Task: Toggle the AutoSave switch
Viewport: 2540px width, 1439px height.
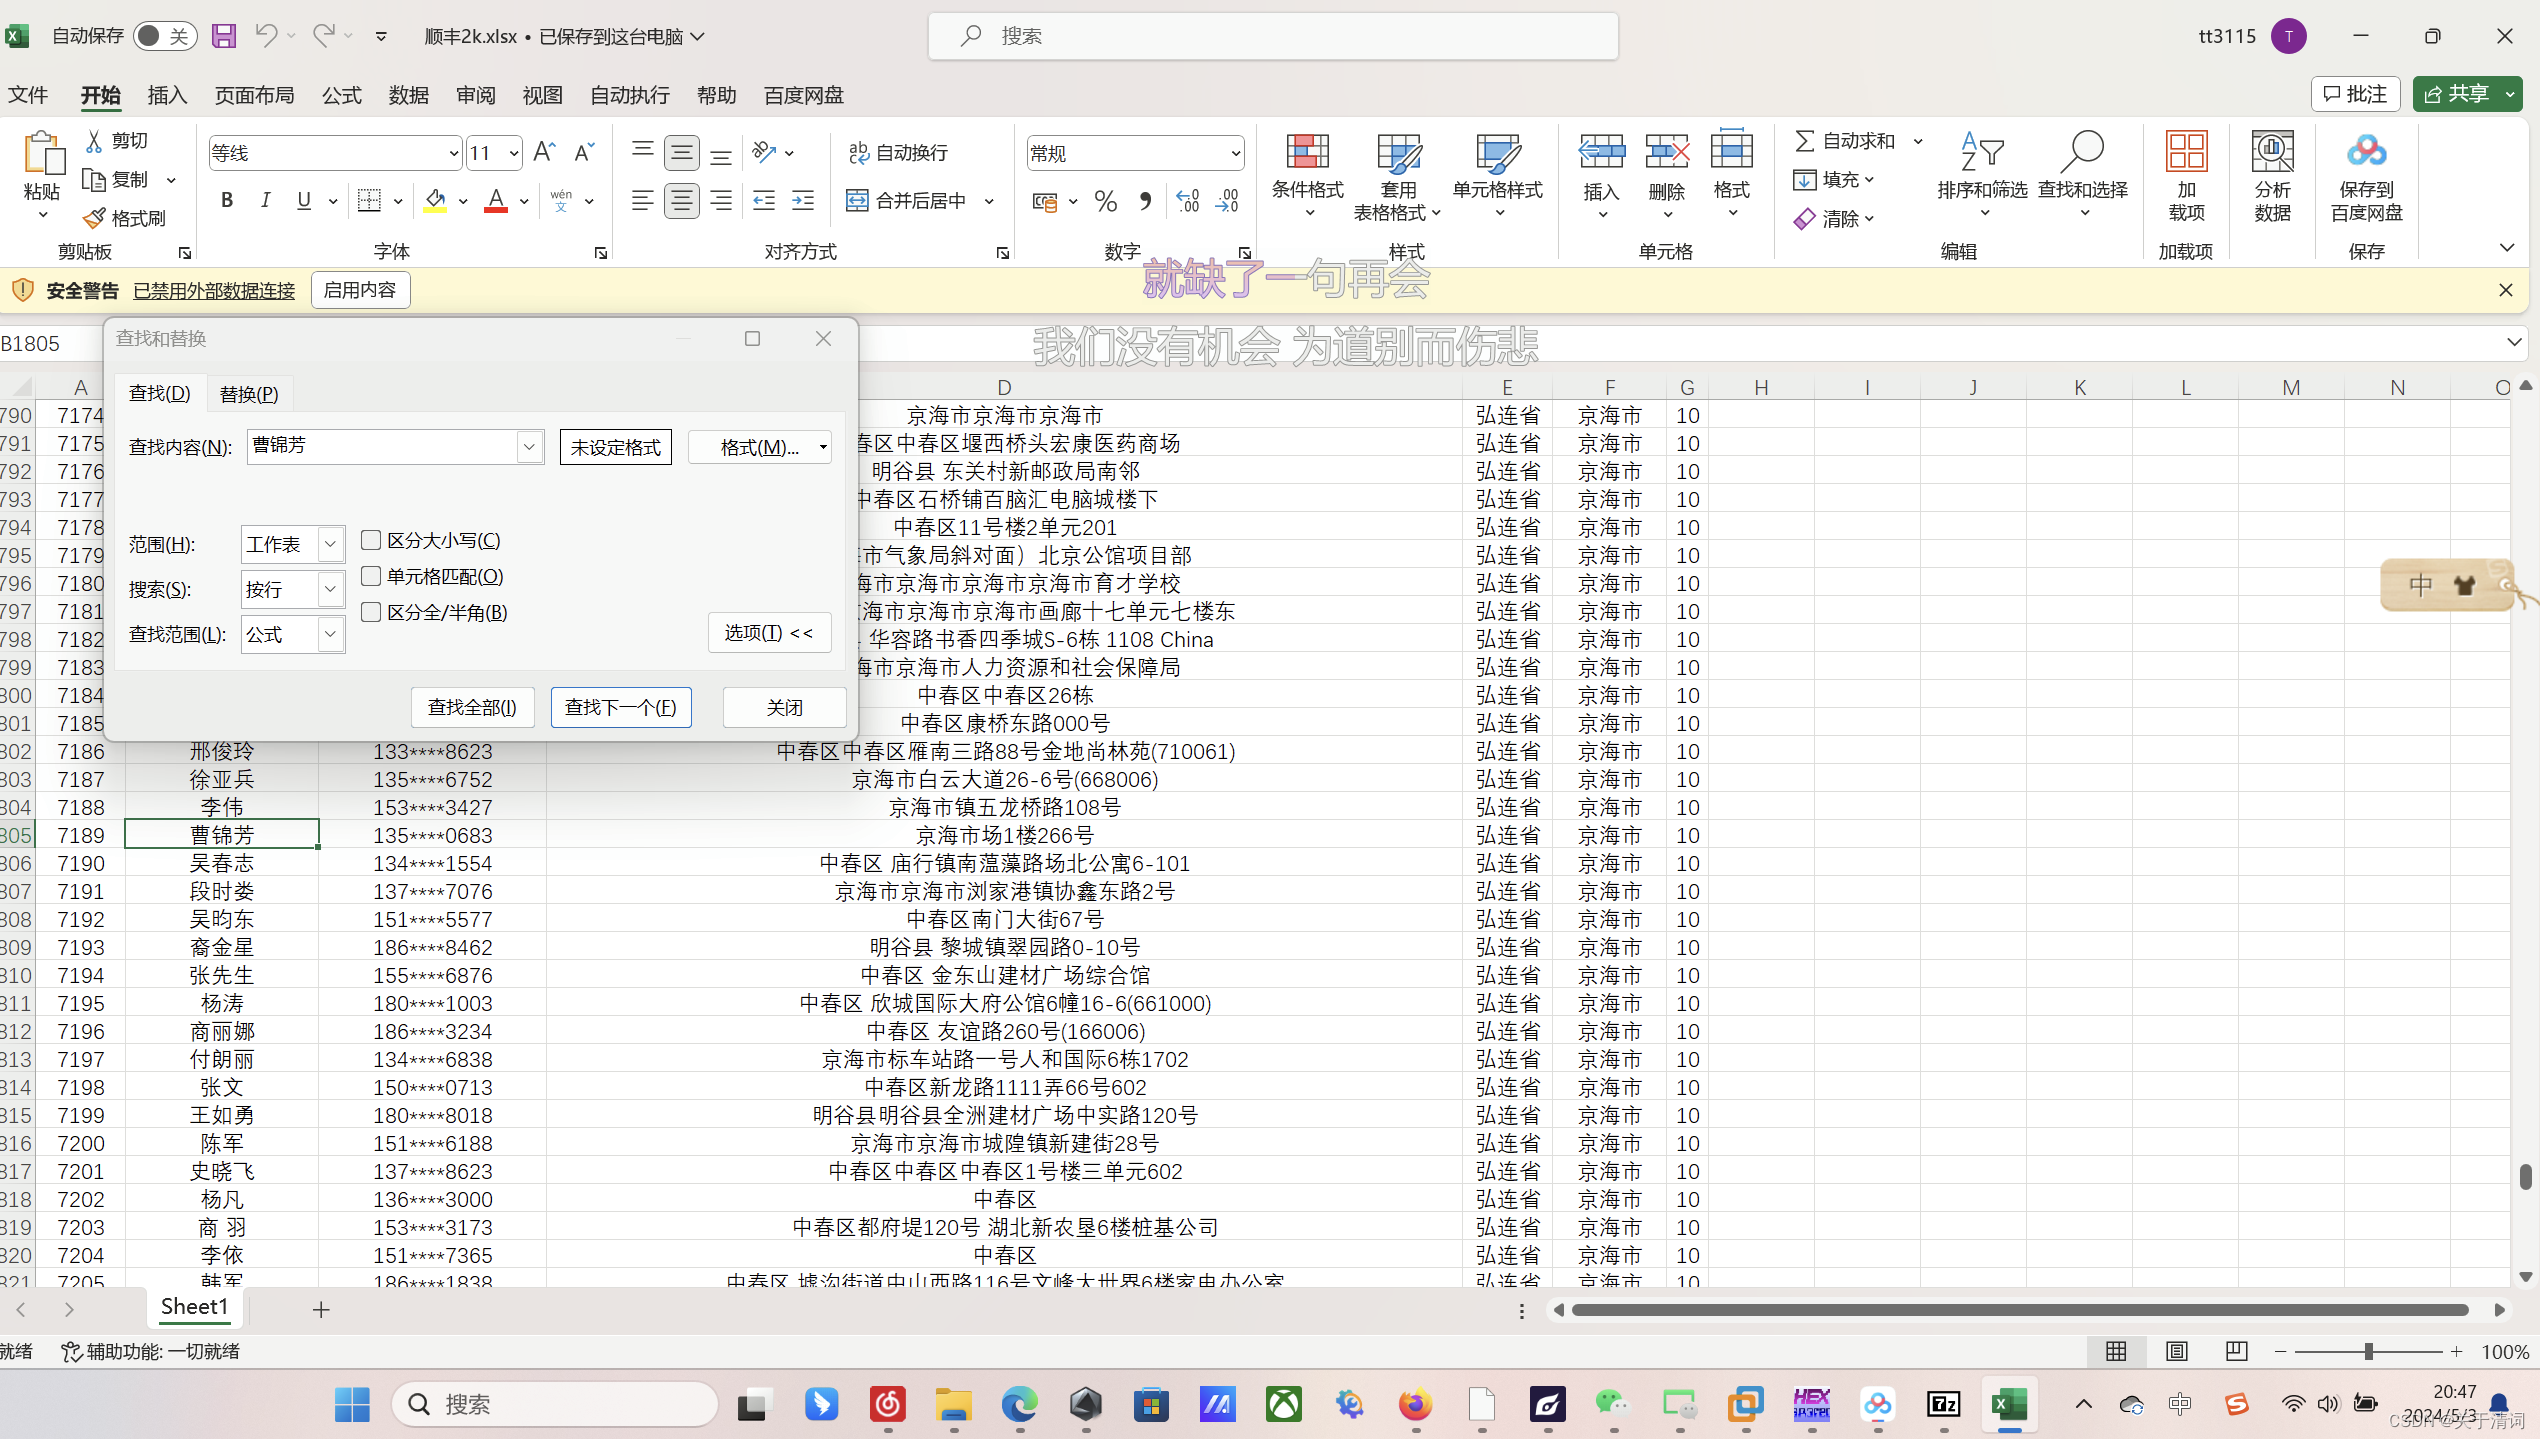Action: (x=164, y=36)
